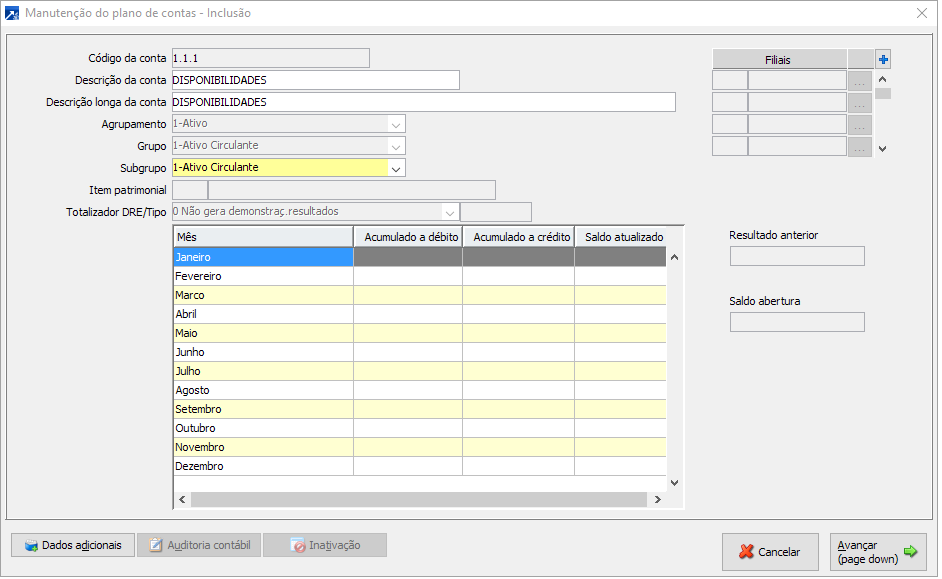Advance with Avançar (page down) button
The width and height of the screenshot is (942, 579).
pyautogui.click(x=878, y=552)
